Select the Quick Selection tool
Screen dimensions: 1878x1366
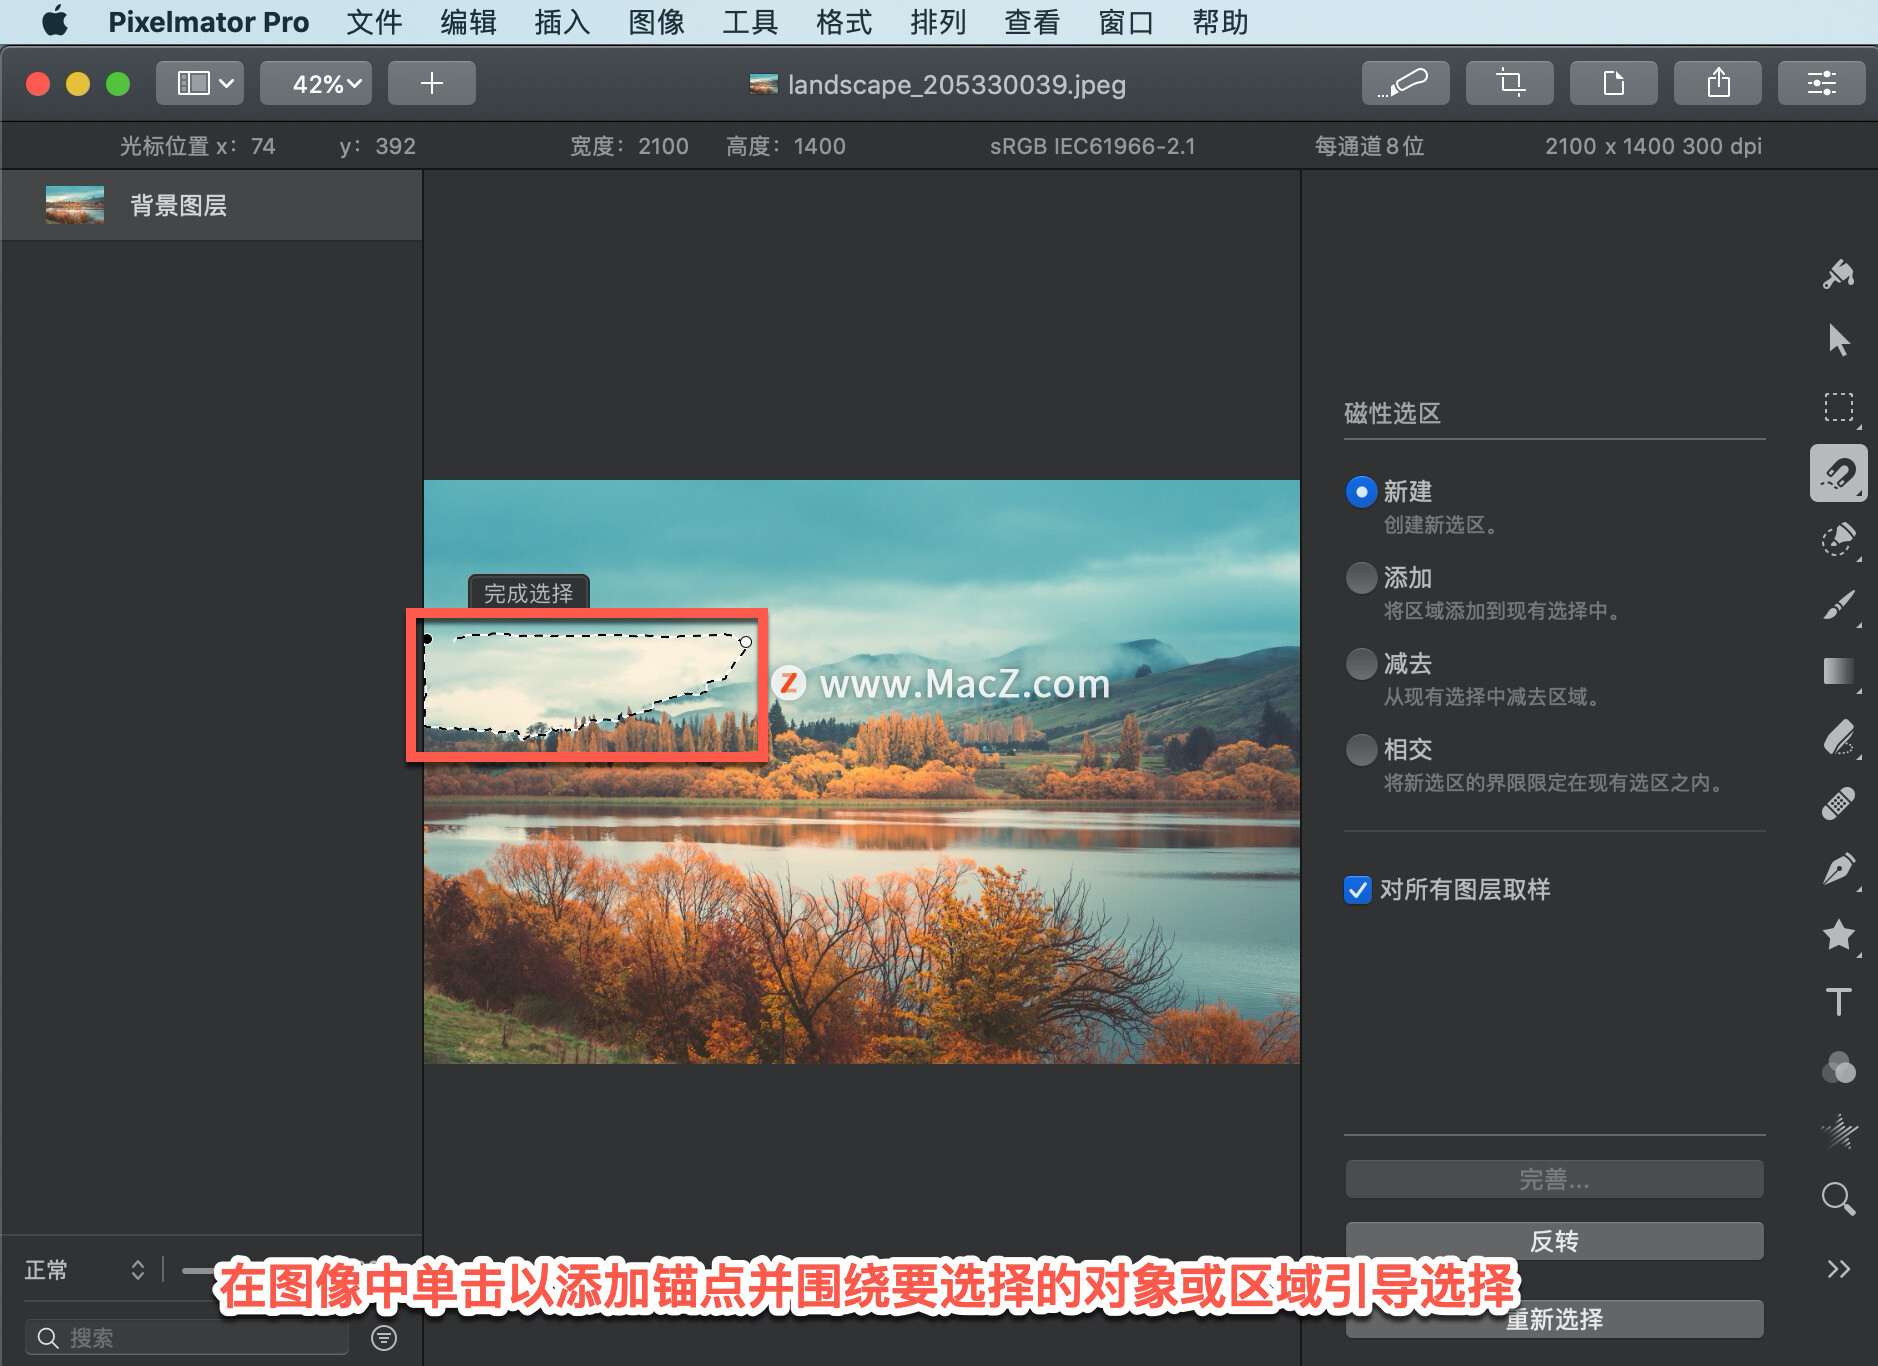pos(1838,539)
